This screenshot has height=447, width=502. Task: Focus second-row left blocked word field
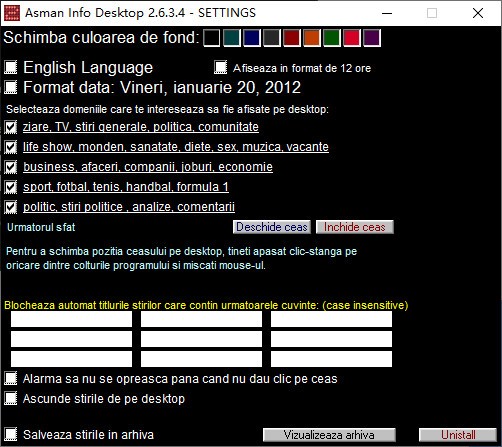[71, 339]
